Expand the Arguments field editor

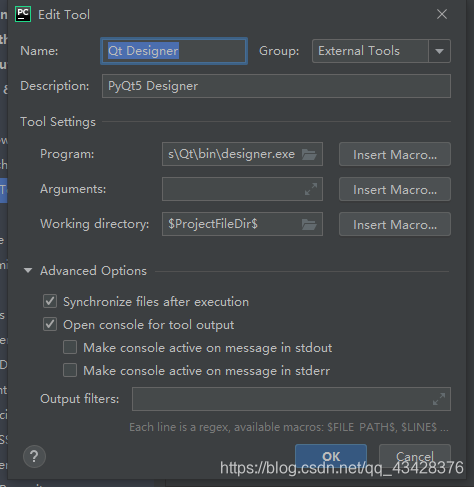pyautogui.click(x=311, y=189)
